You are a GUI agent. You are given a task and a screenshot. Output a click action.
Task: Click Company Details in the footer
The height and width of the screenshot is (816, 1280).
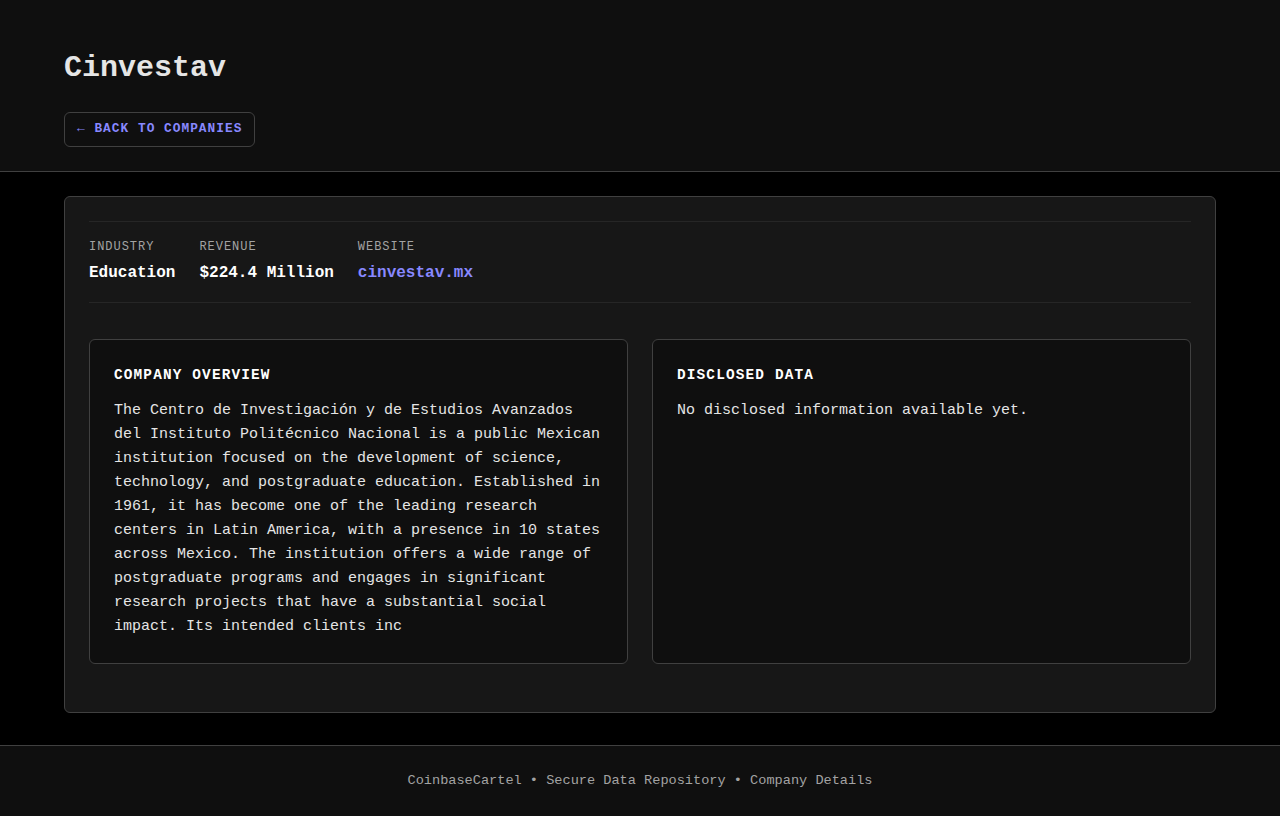pyautogui.click(x=810, y=780)
